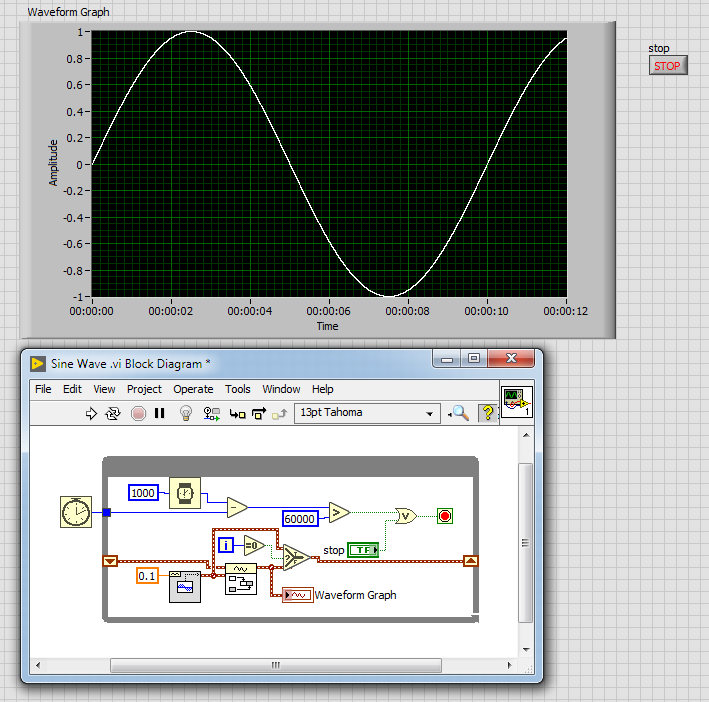Click the left shift register on the loop
This screenshot has width=709, height=702.
click(x=110, y=561)
